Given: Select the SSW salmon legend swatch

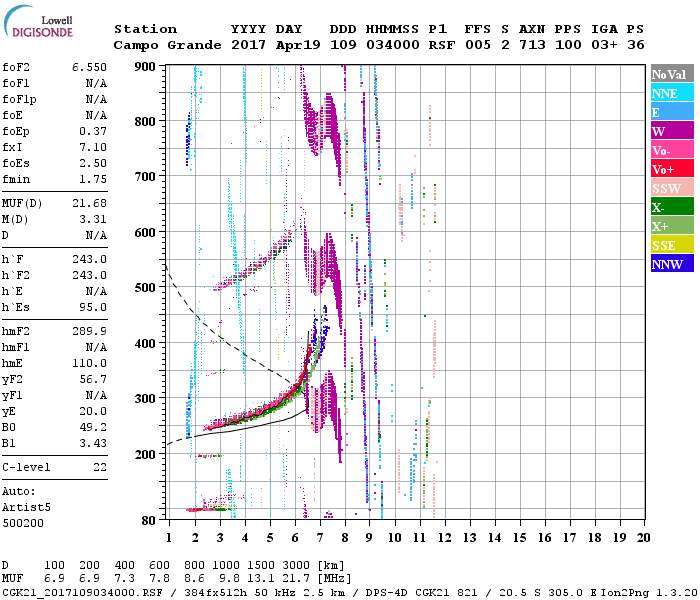Looking at the screenshot, I should point(672,188).
